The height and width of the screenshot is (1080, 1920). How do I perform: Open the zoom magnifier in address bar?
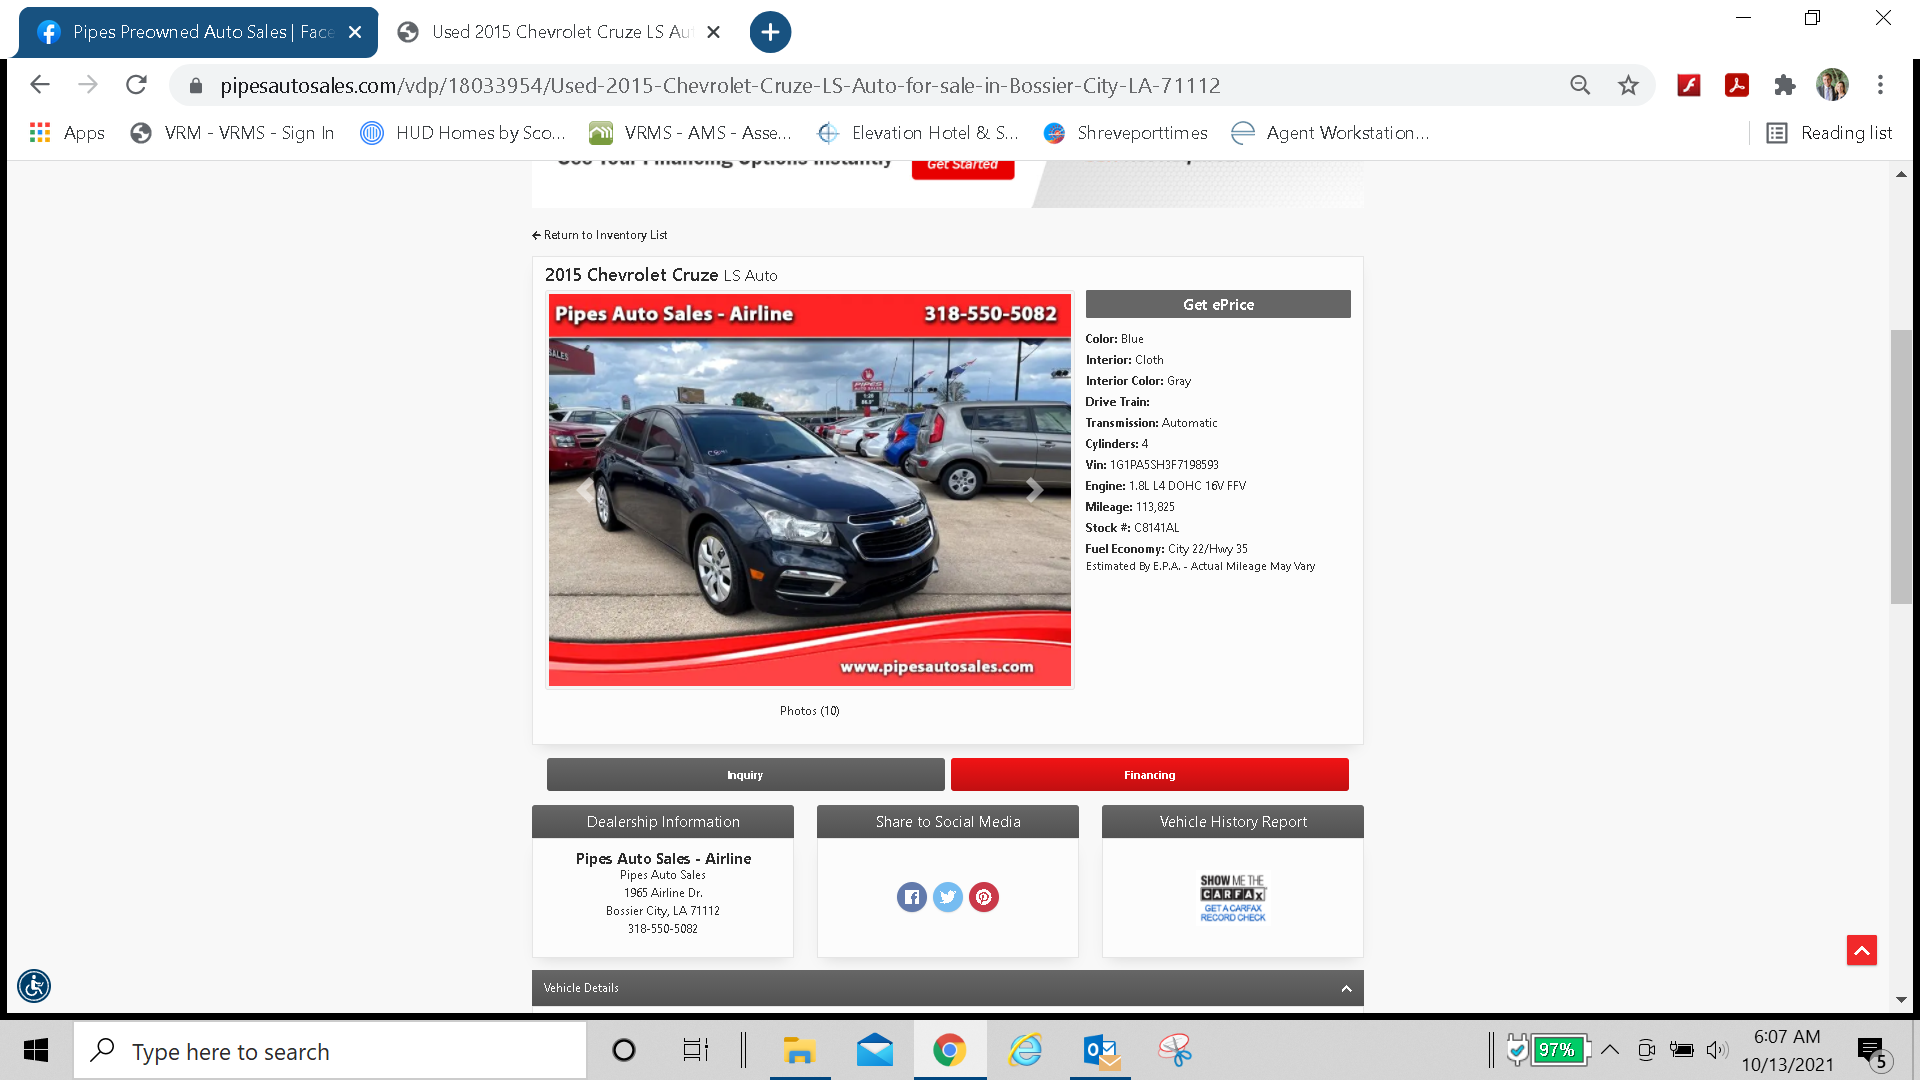click(1580, 85)
